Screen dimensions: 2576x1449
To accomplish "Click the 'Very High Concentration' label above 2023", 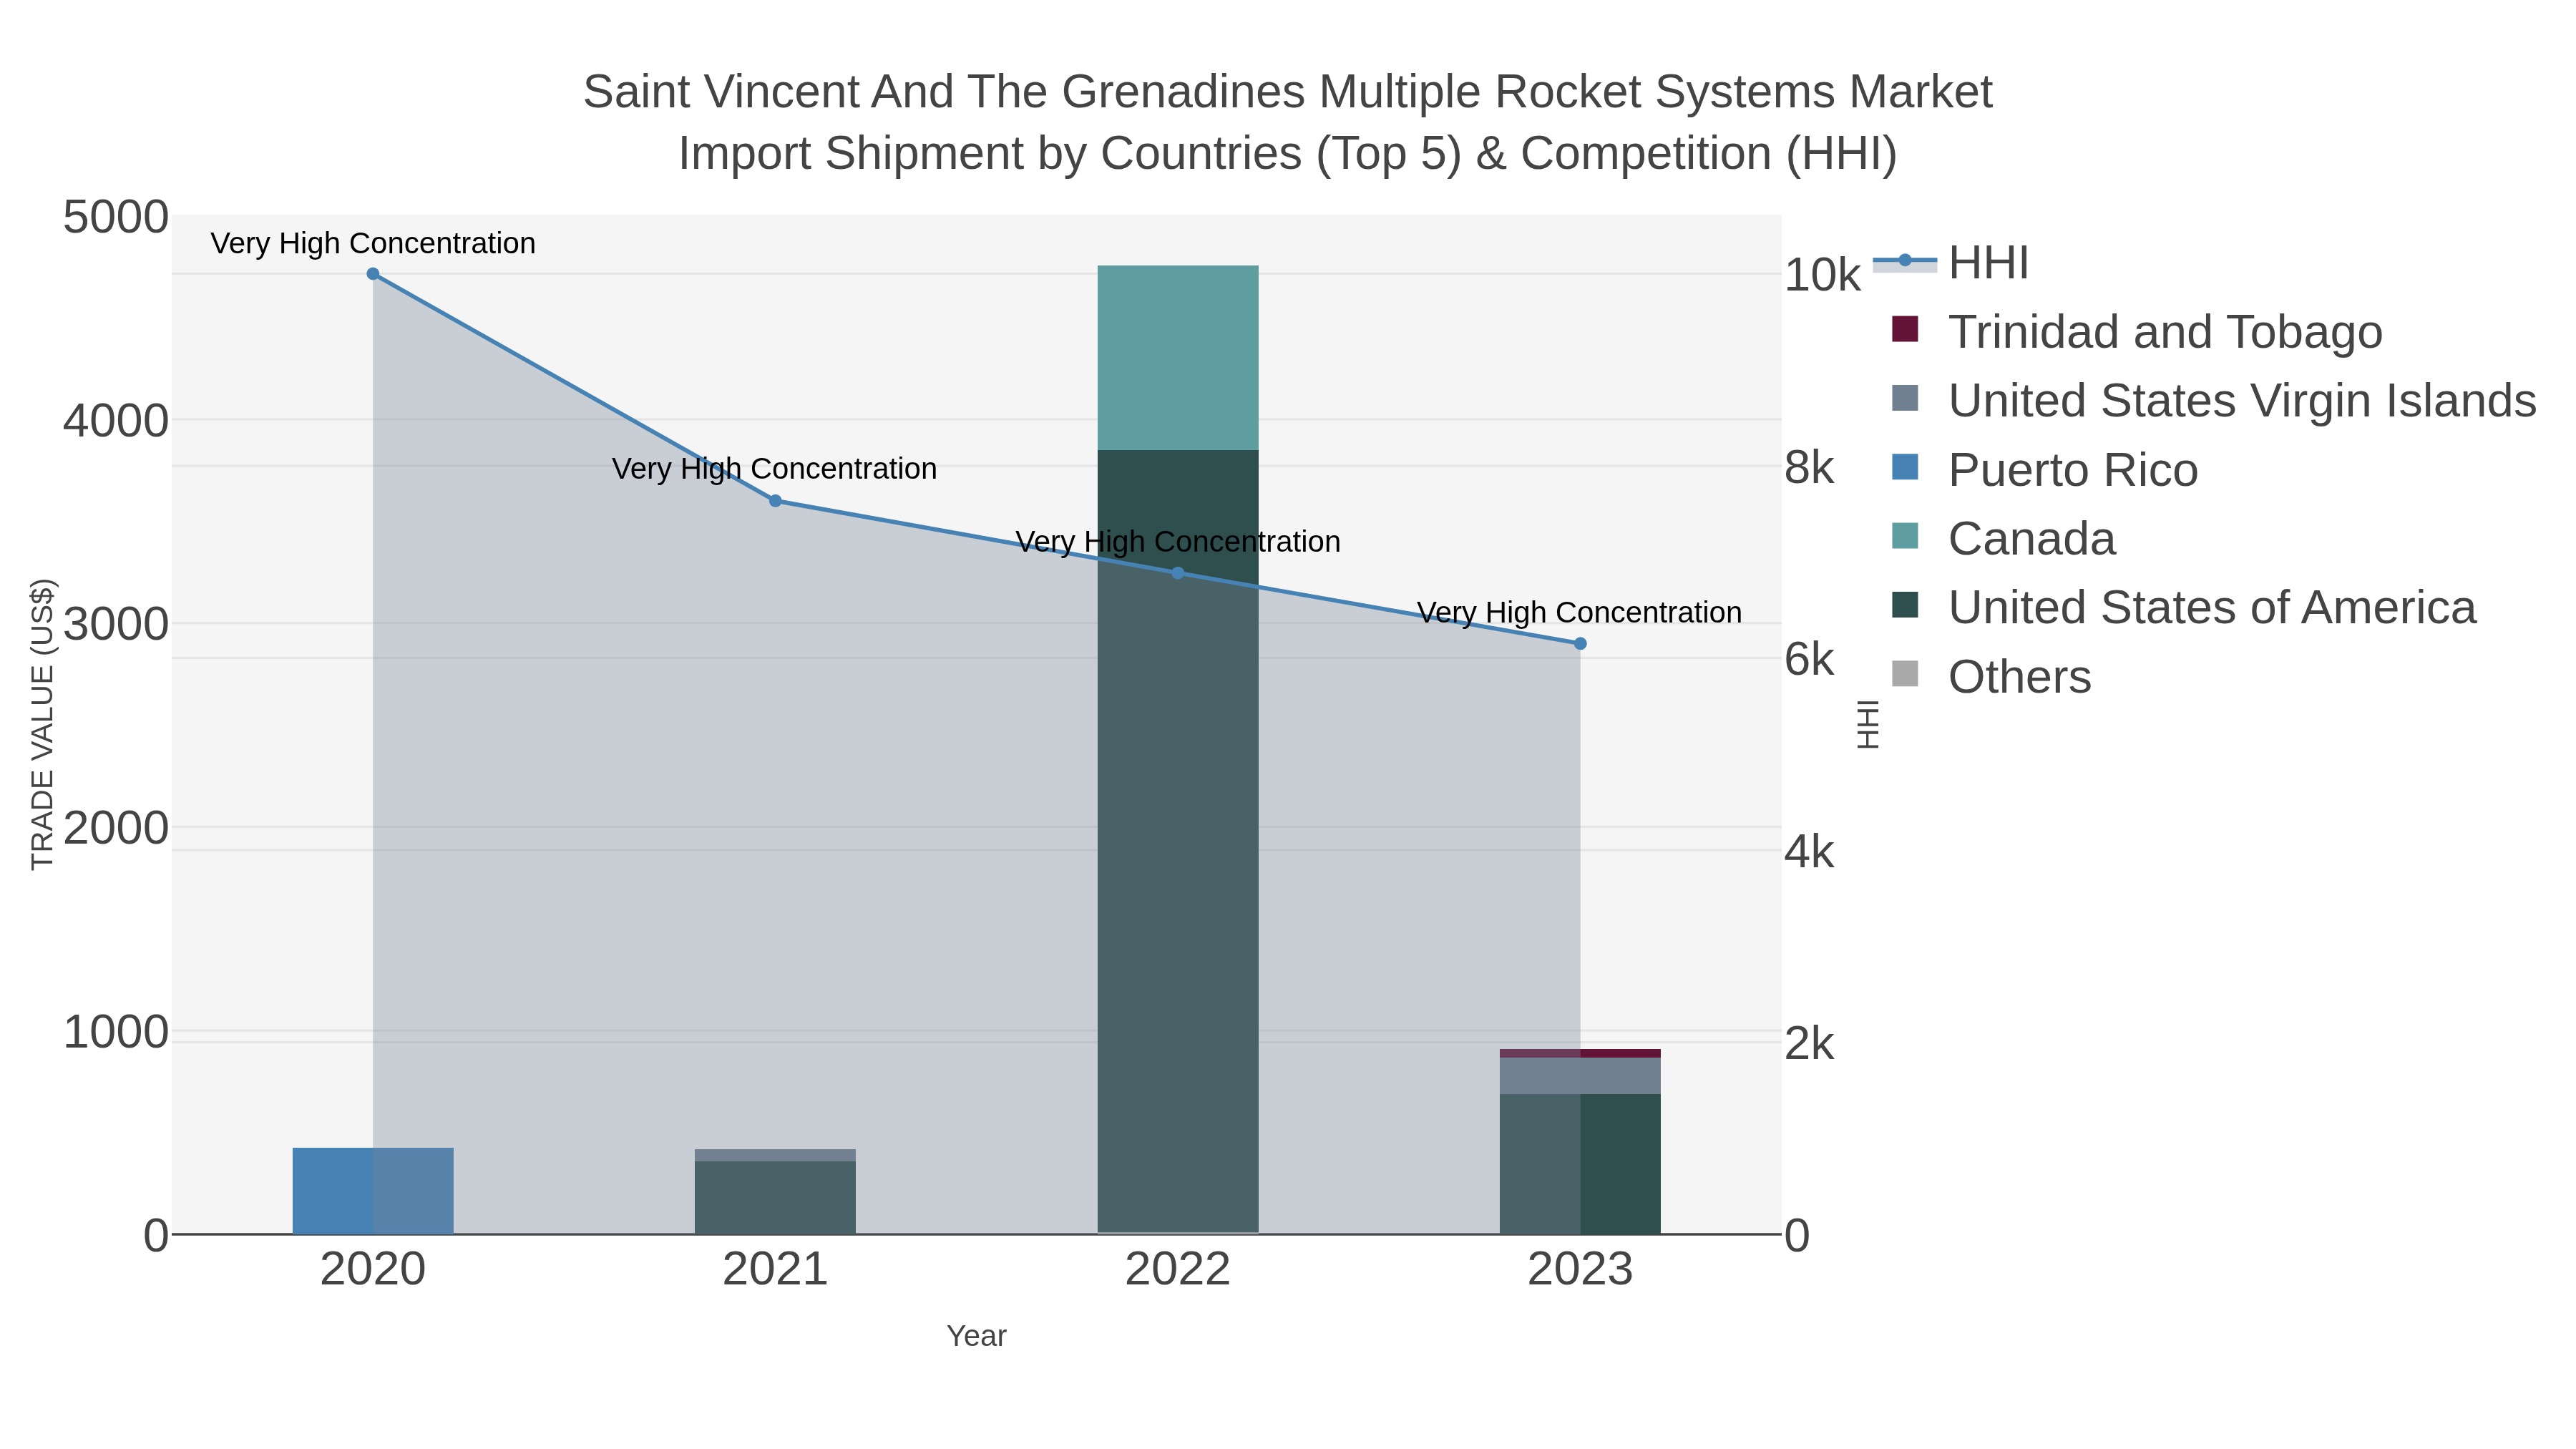I will point(1580,613).
